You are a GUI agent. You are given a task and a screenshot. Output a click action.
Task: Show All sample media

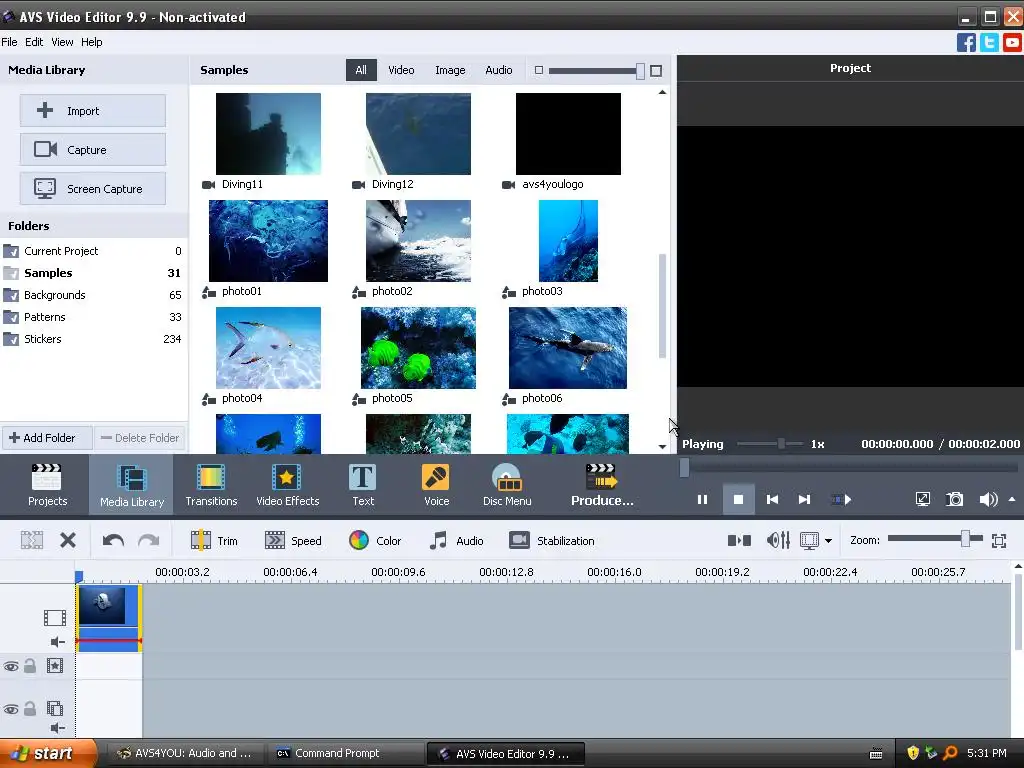click(x=361, y=70)
